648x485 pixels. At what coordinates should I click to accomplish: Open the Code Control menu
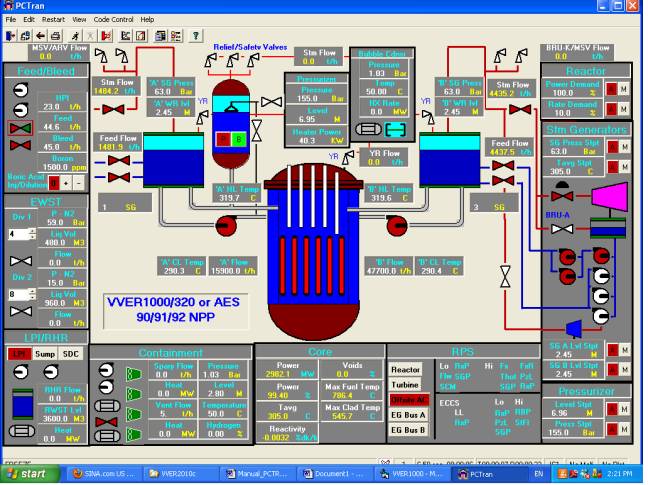coord(113,19)
